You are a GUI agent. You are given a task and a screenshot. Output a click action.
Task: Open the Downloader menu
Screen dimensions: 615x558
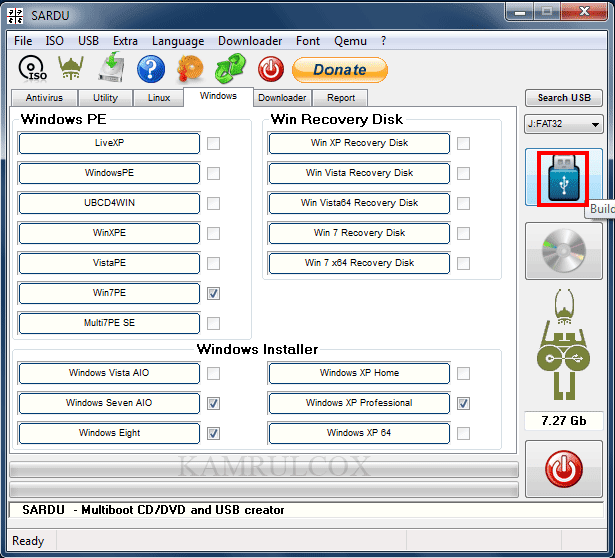pyautogui.click(x=250, y=41)
